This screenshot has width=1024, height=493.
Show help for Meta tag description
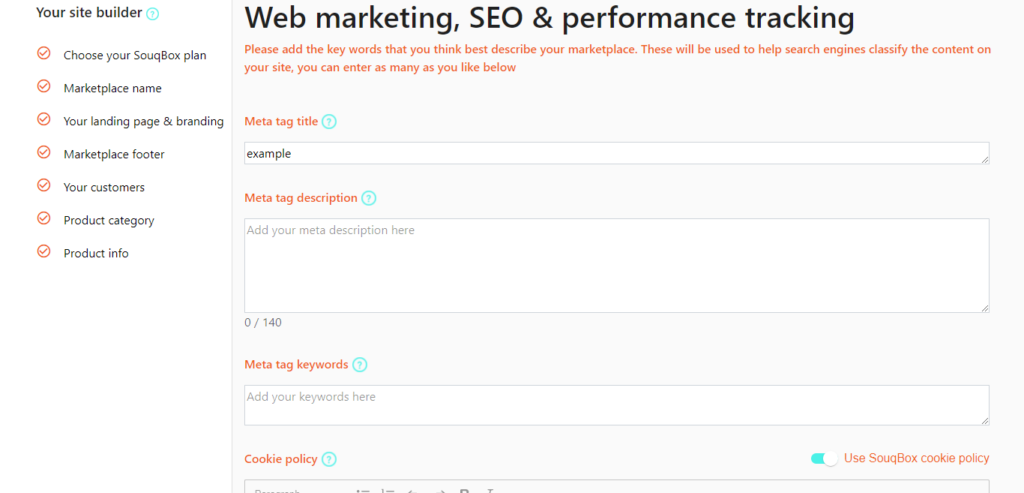[x=369, y=199]
